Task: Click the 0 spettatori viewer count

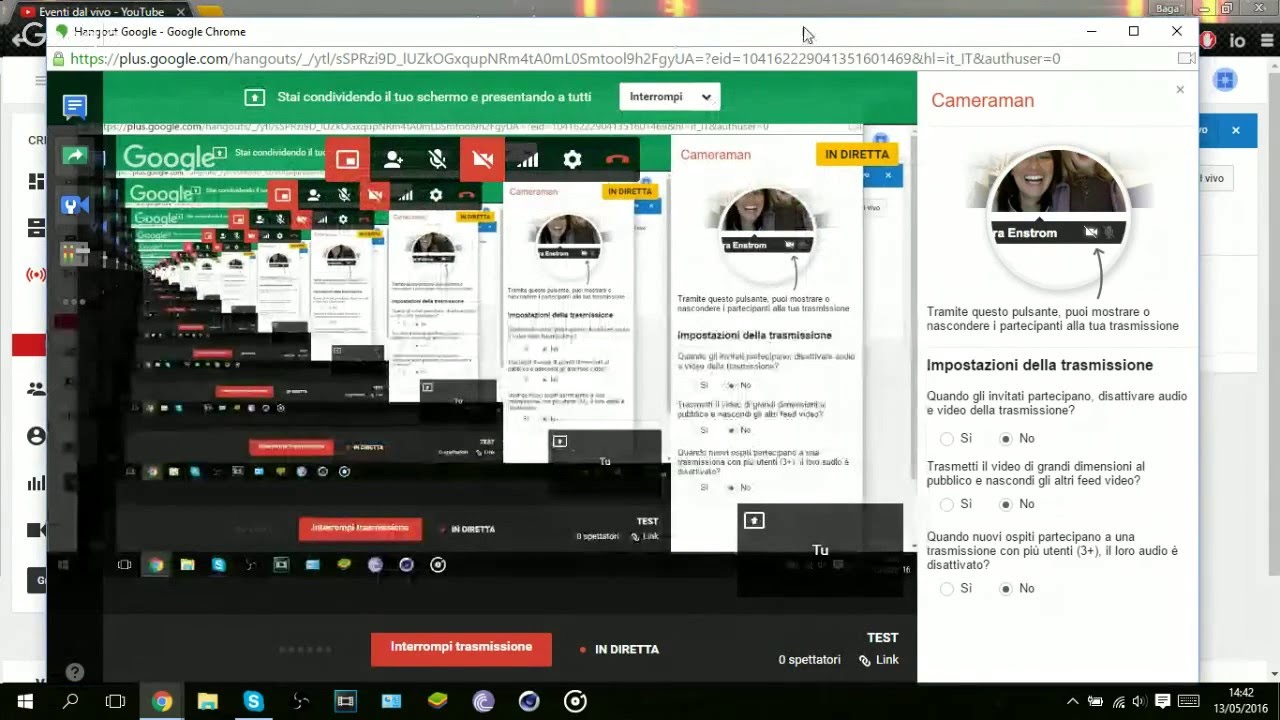Action: (x=809, y=660)
